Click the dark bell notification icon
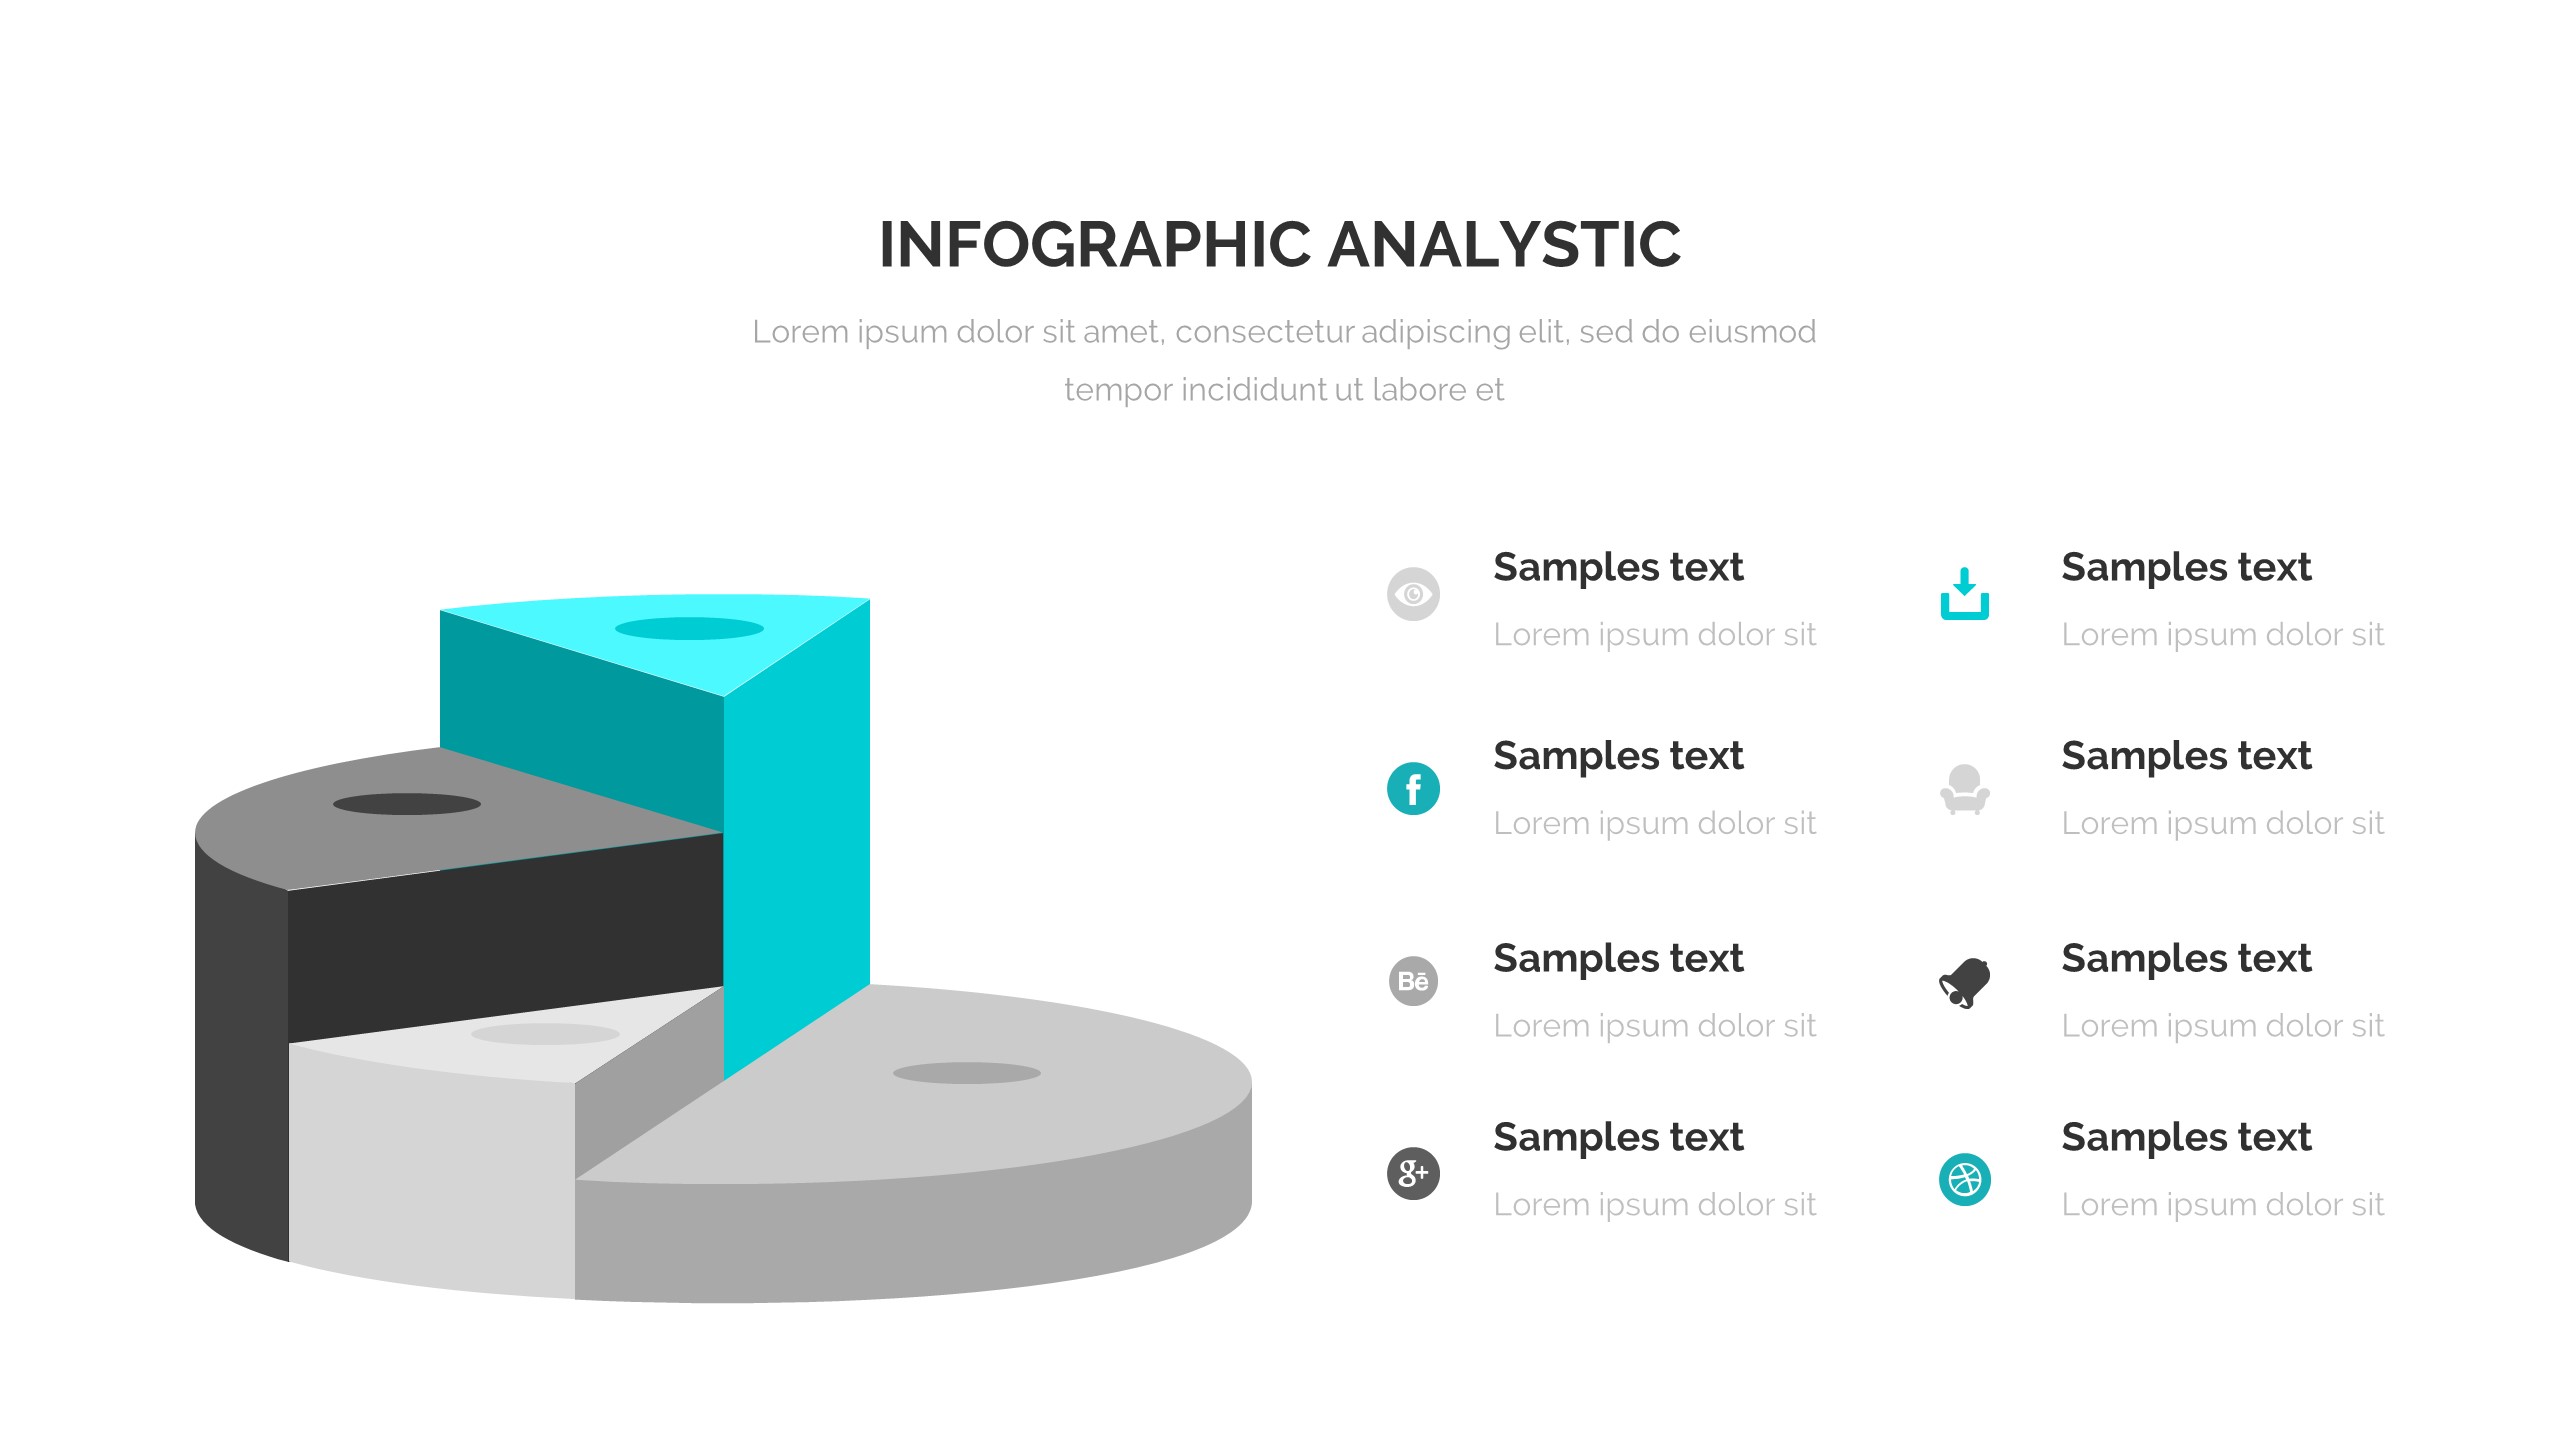The width and height of the screenshot is (2560, 1440). pyautogui.click(x=1964, y=983)
